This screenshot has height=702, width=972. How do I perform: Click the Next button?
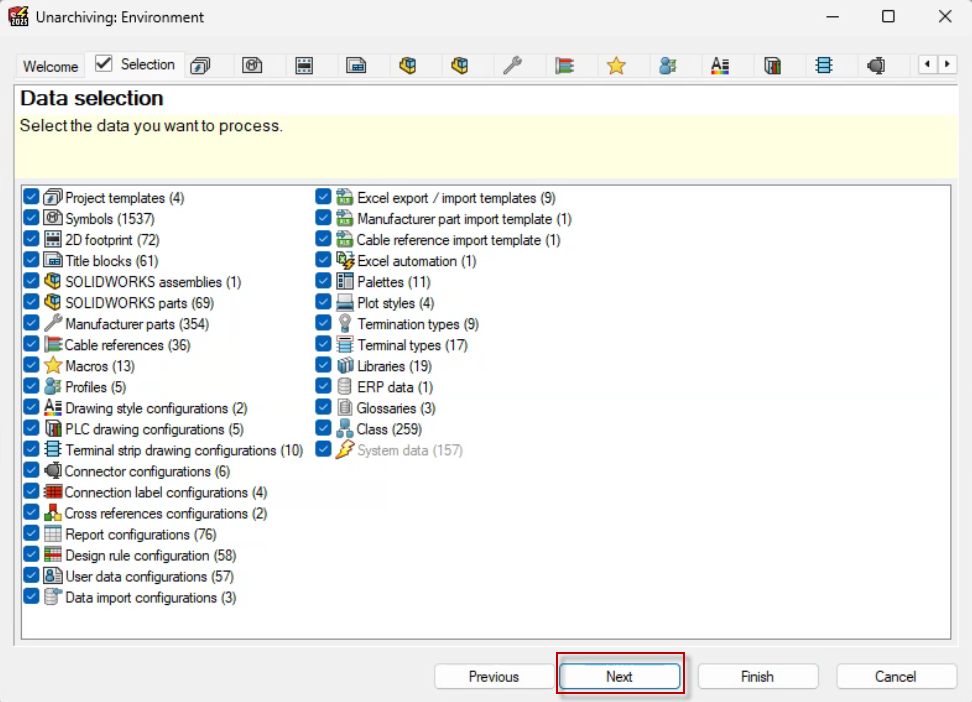[619, 676]
